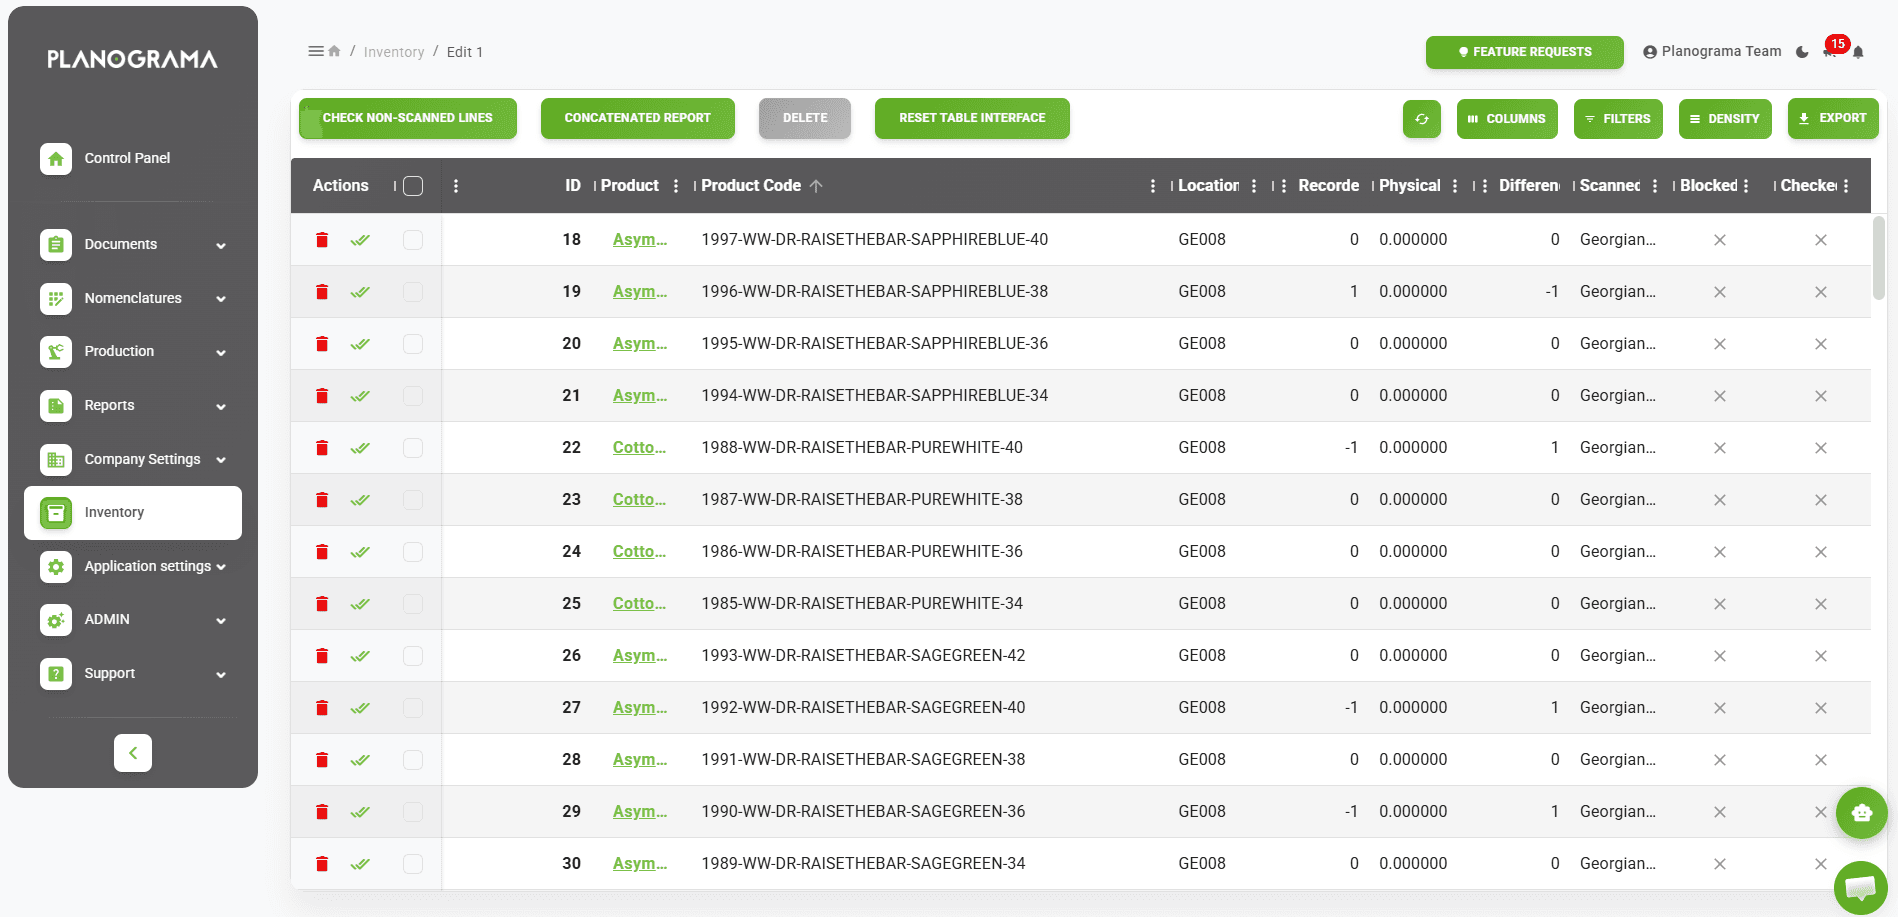Expand the Reports sidebar menu
This screenshot has height=917, width=1898.
coord(133,405)
